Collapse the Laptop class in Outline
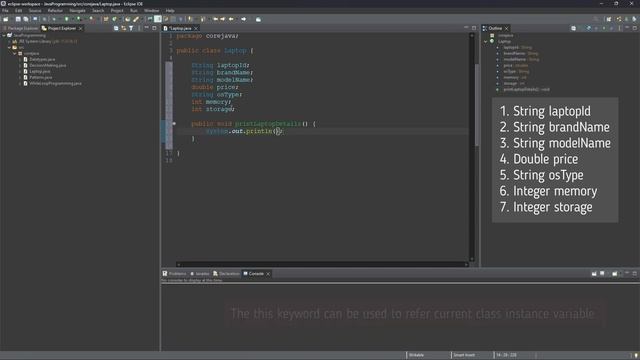The image size is (640, 360). pyautogui.click(x=486, y=42)
